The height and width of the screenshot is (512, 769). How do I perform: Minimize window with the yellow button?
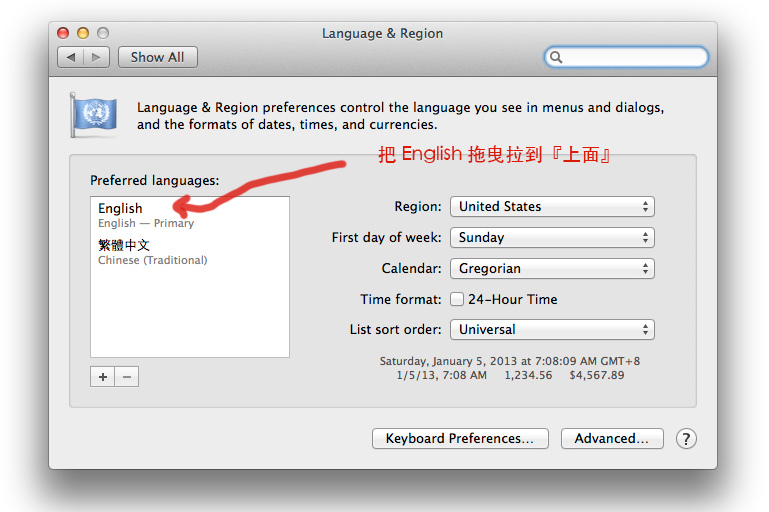click(83, 33)
